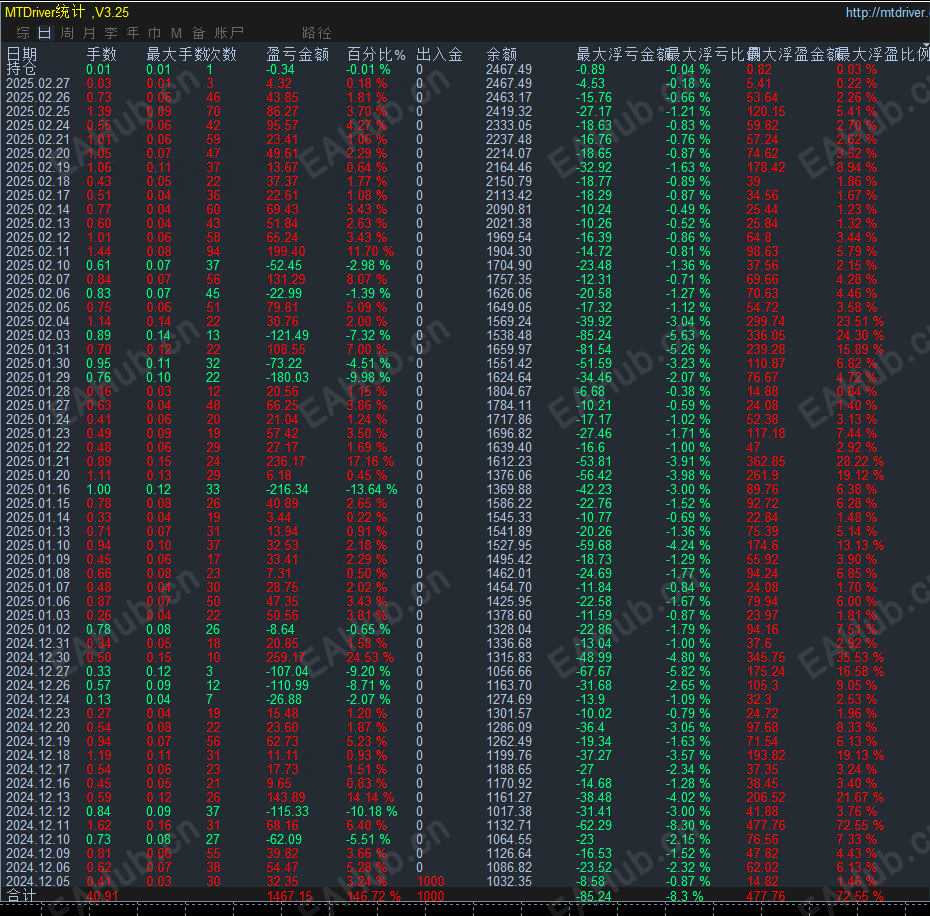Click percentage -9.98 % on 2025.01.29
930x916 pixels.
pyautogui.click(x=368, y=377)
